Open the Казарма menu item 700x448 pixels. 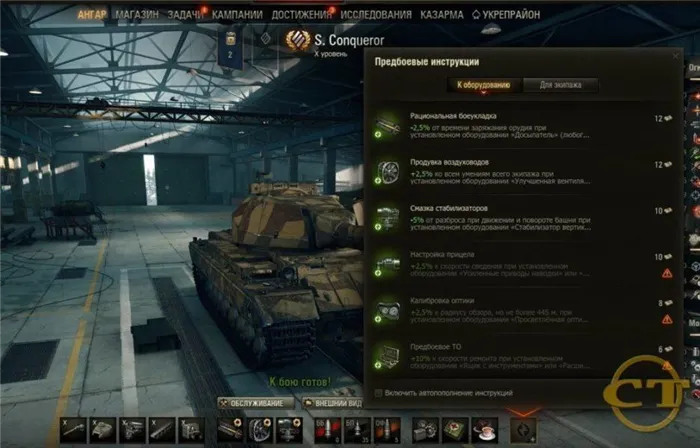[442, 15]
